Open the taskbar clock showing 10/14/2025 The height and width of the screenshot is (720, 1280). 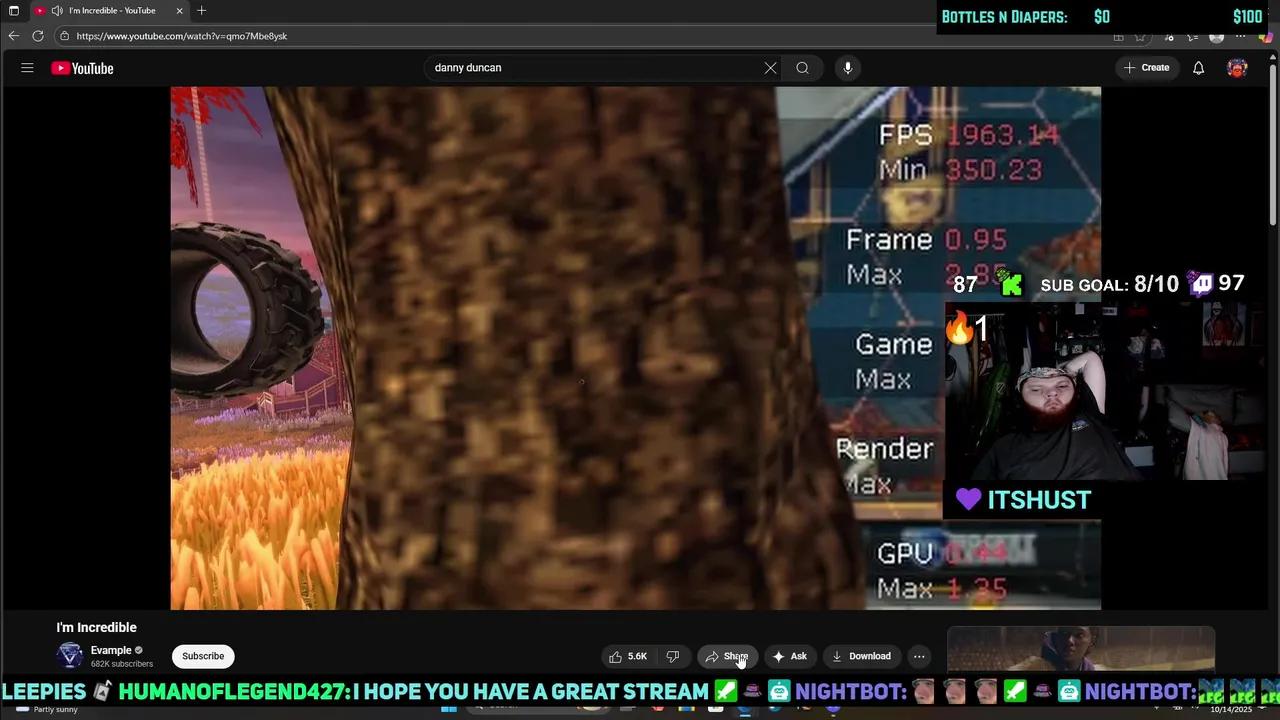click(x=1230, y=709)
